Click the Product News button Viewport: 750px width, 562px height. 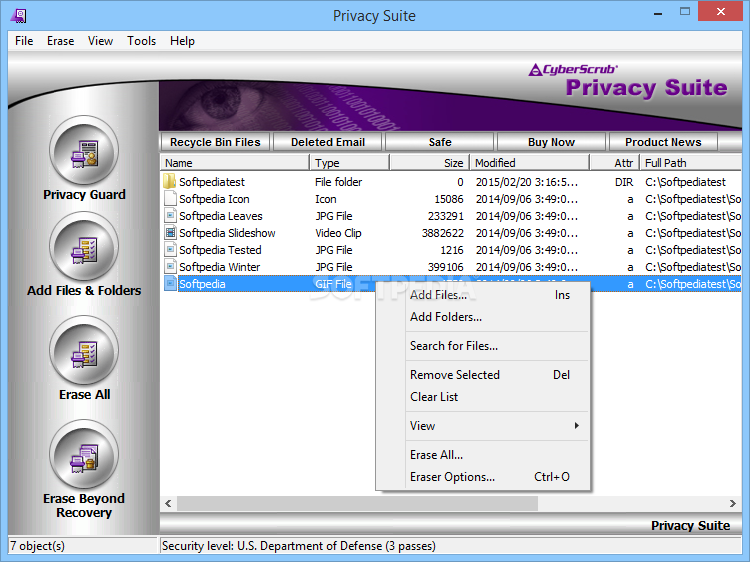tap(663, 142)
